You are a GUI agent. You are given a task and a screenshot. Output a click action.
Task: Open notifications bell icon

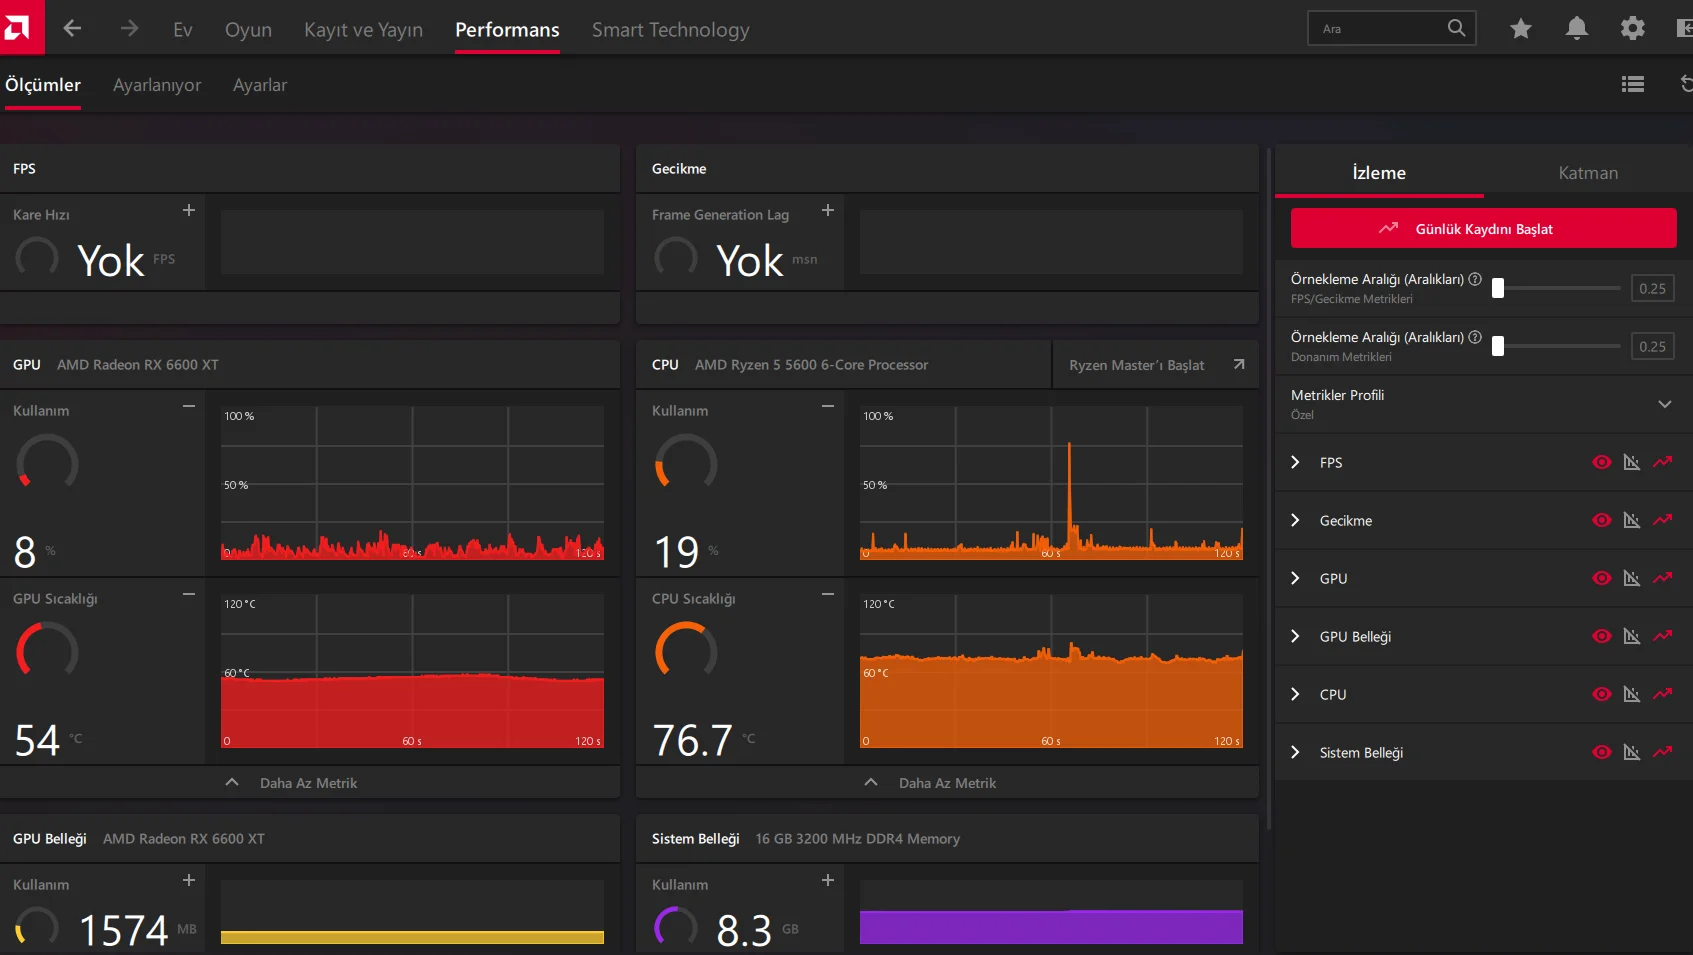tap(1577, 28)
